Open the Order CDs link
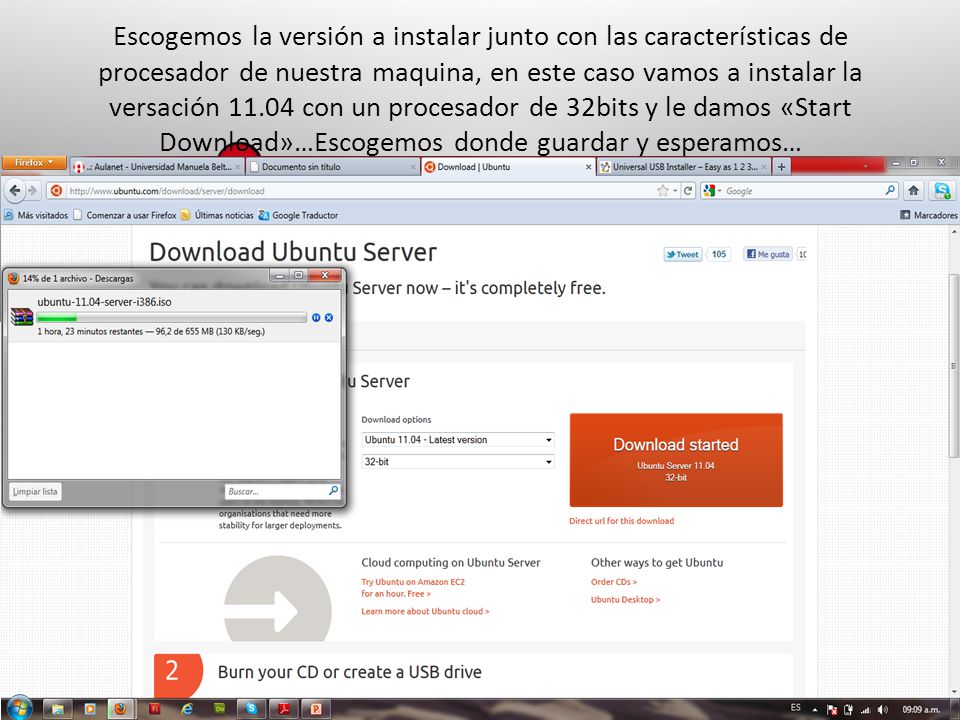960x720 pixels. [x=613, y=582]
